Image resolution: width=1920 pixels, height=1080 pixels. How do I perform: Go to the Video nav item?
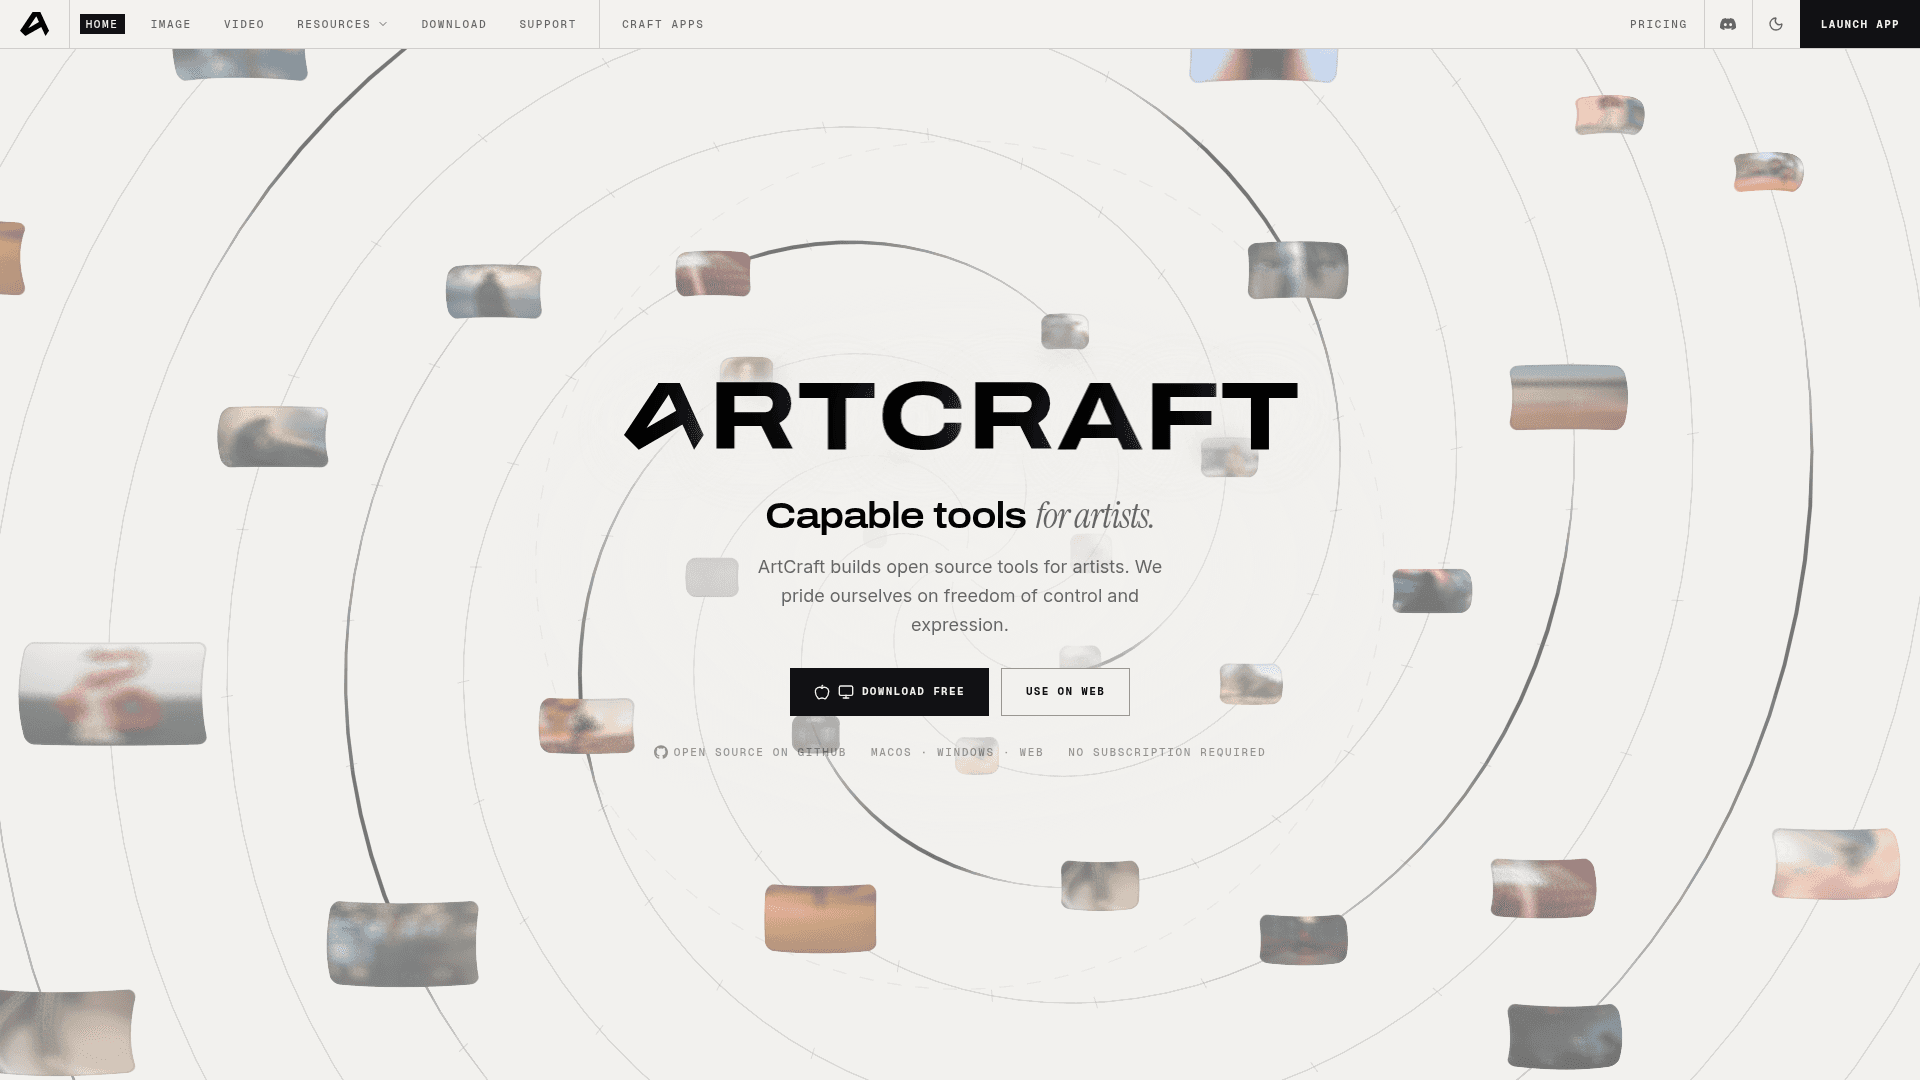click(x=244, y=24)
